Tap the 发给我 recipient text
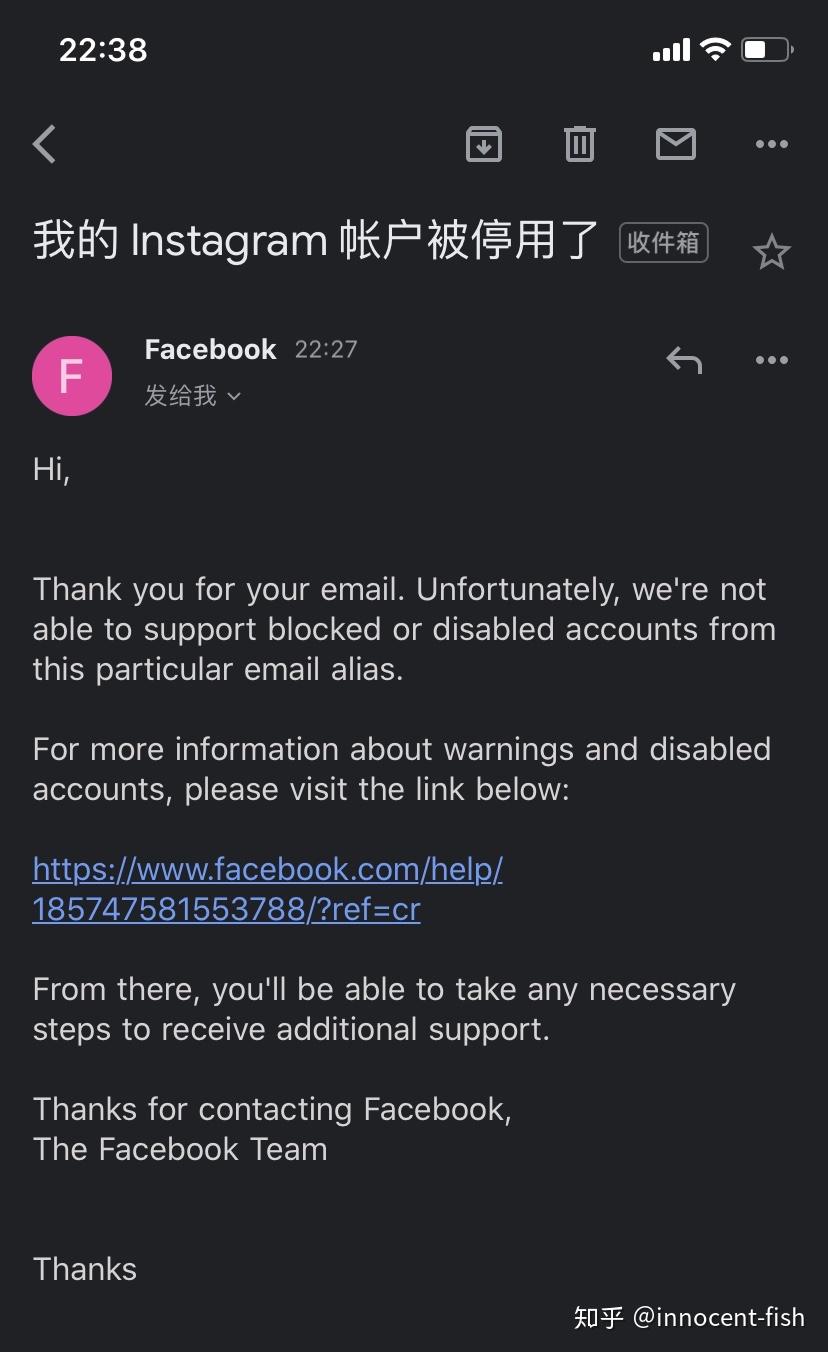The height and width of the screenshot is (1352, 828). point(181,396)
